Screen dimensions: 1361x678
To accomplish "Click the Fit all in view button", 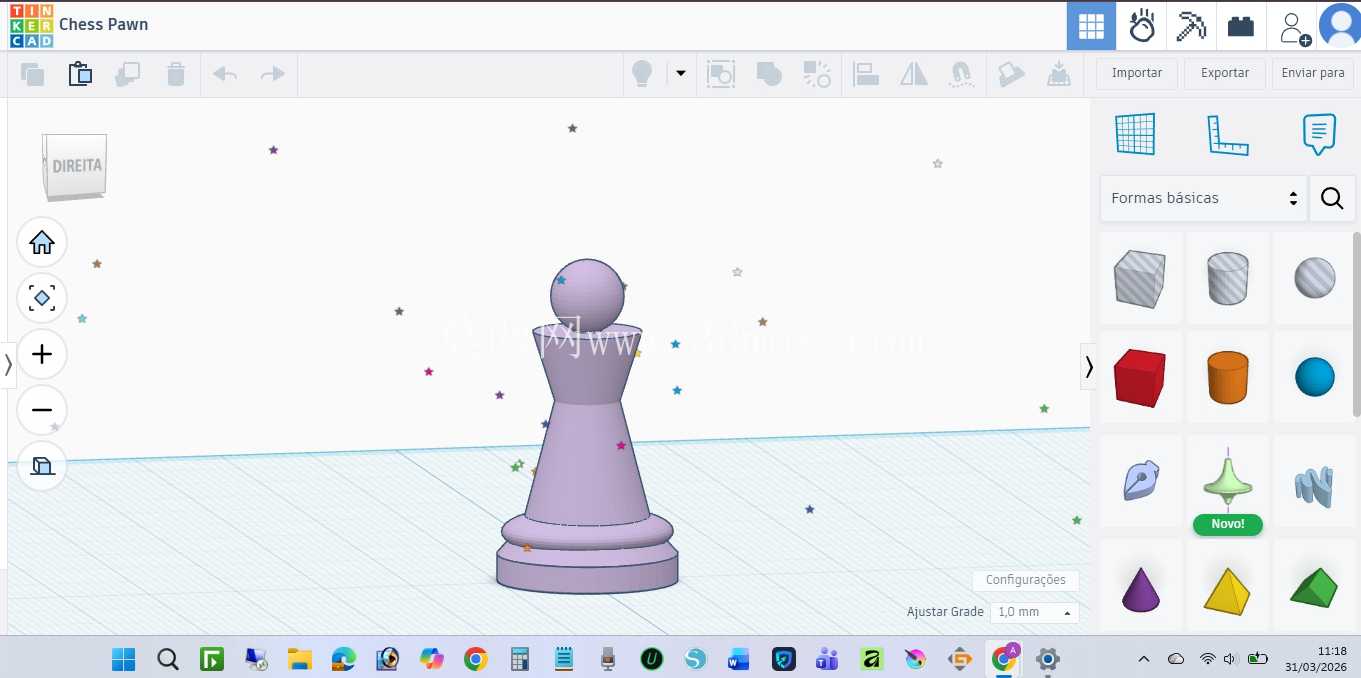I will pyautogui.click(x=42, y=298).
